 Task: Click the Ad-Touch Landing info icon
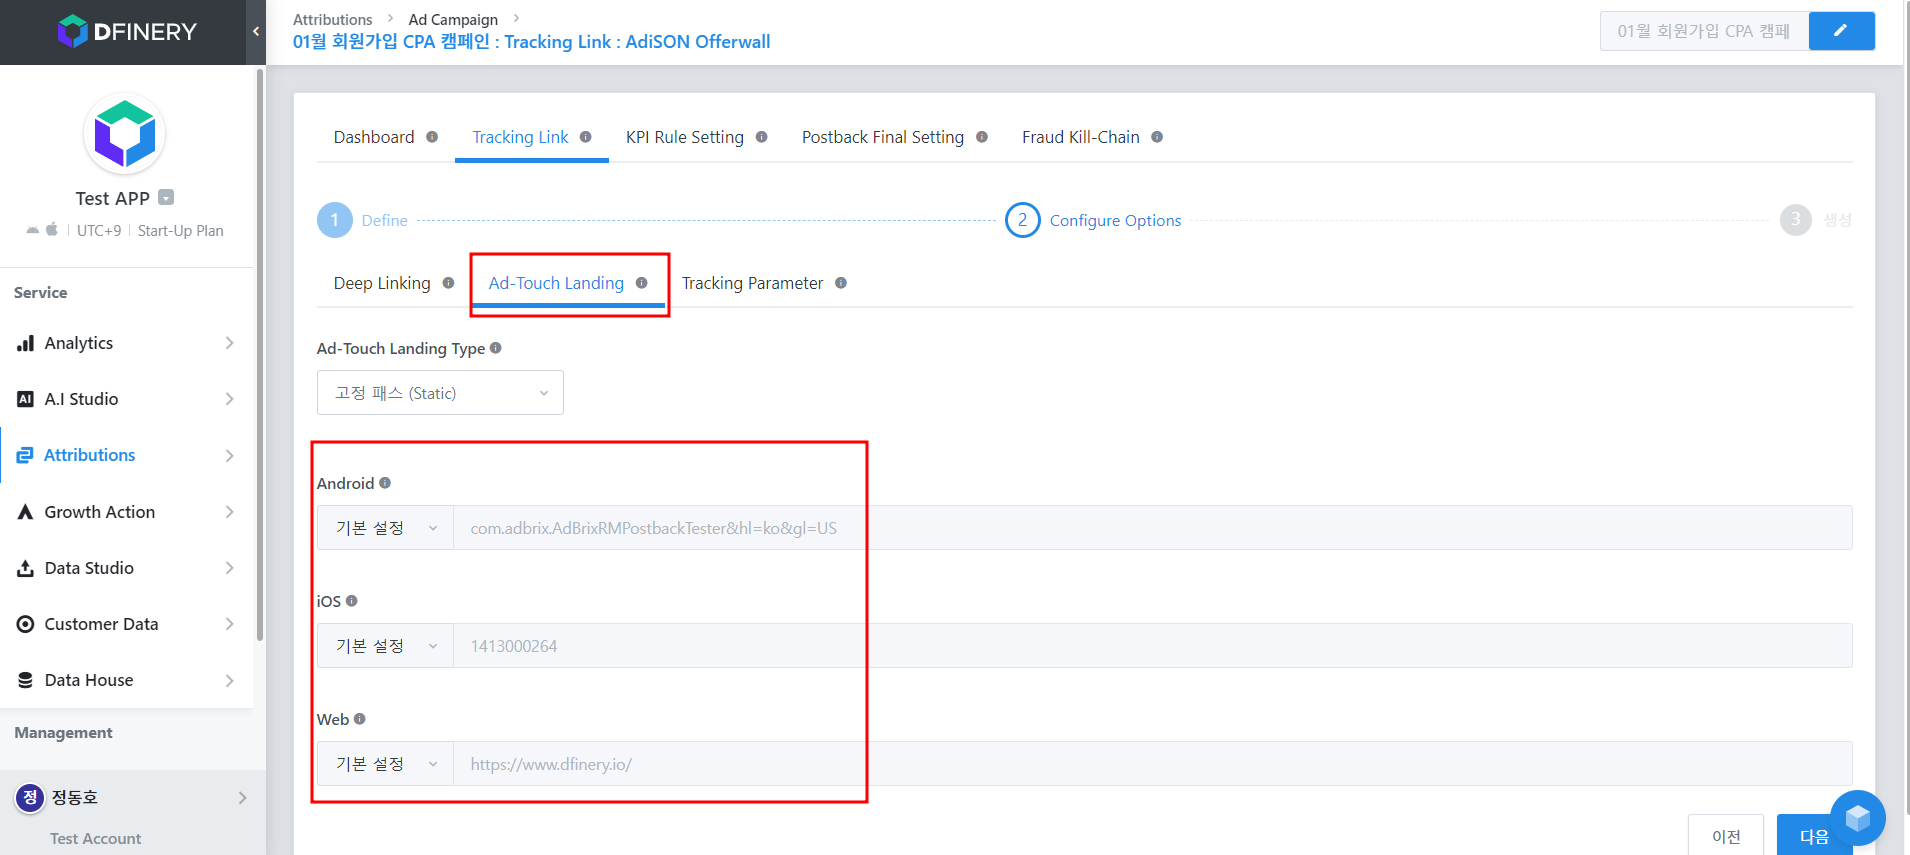(642, 283)
